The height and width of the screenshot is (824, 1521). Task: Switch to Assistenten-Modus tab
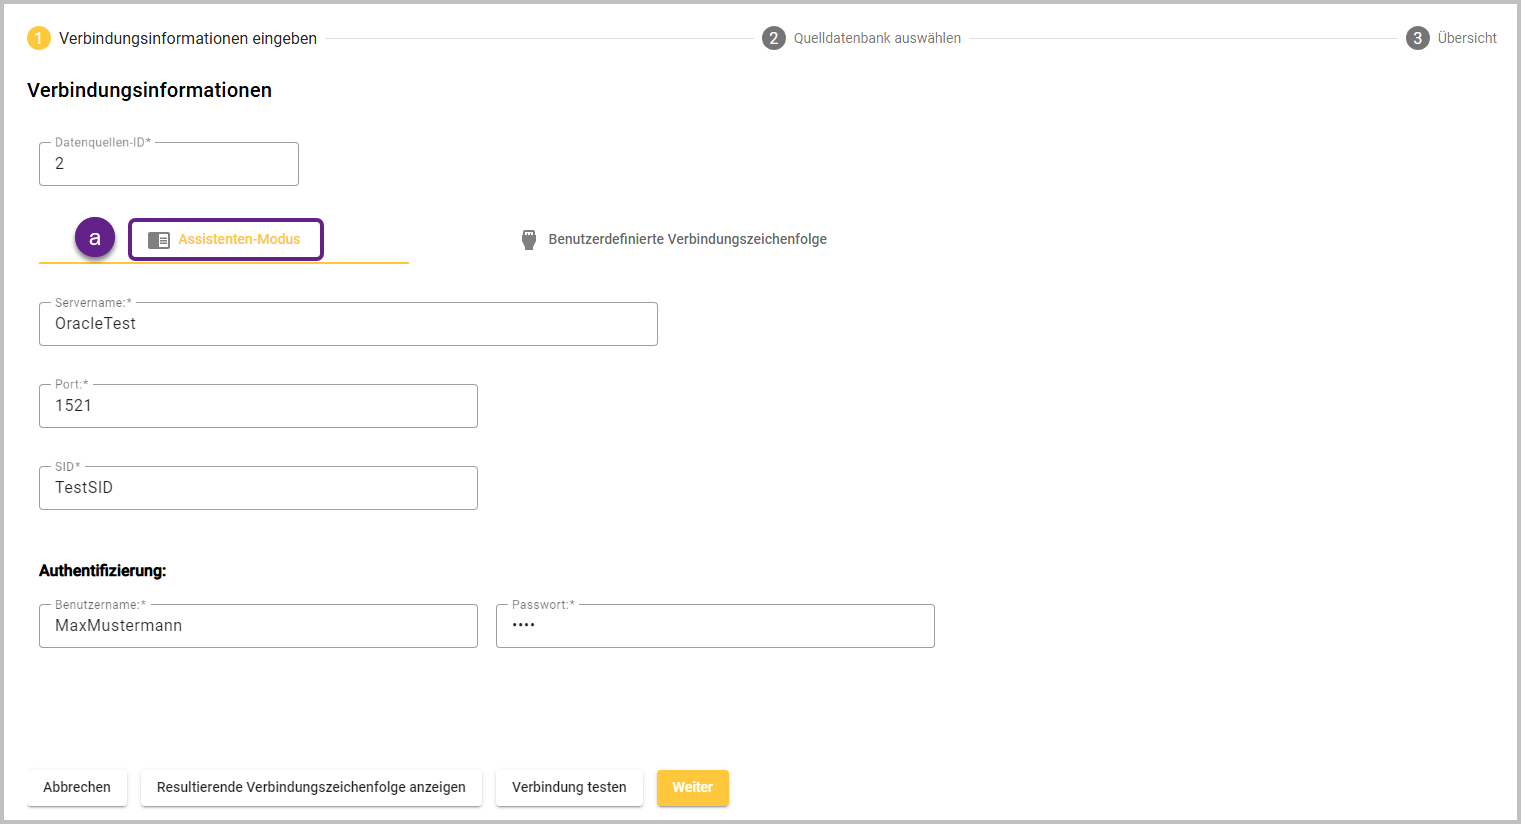(239, 240)
